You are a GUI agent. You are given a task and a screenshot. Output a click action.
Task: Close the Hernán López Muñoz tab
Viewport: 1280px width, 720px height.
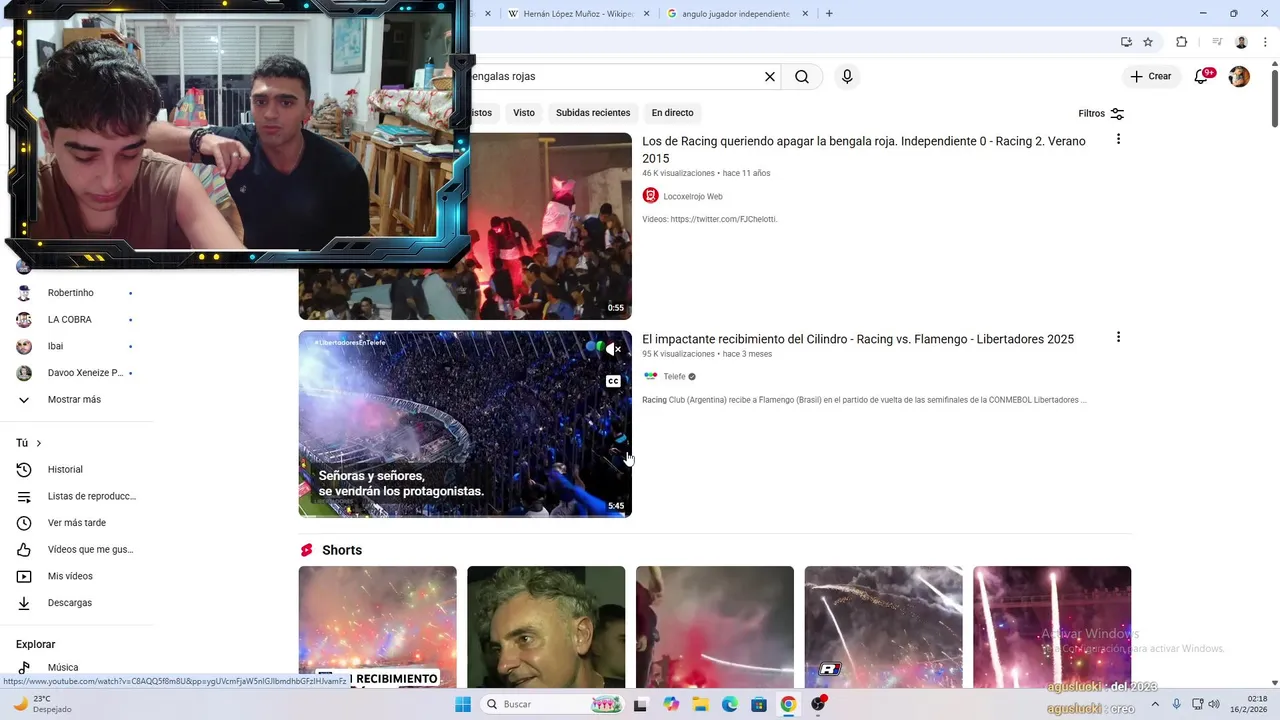tap(646, 14)
